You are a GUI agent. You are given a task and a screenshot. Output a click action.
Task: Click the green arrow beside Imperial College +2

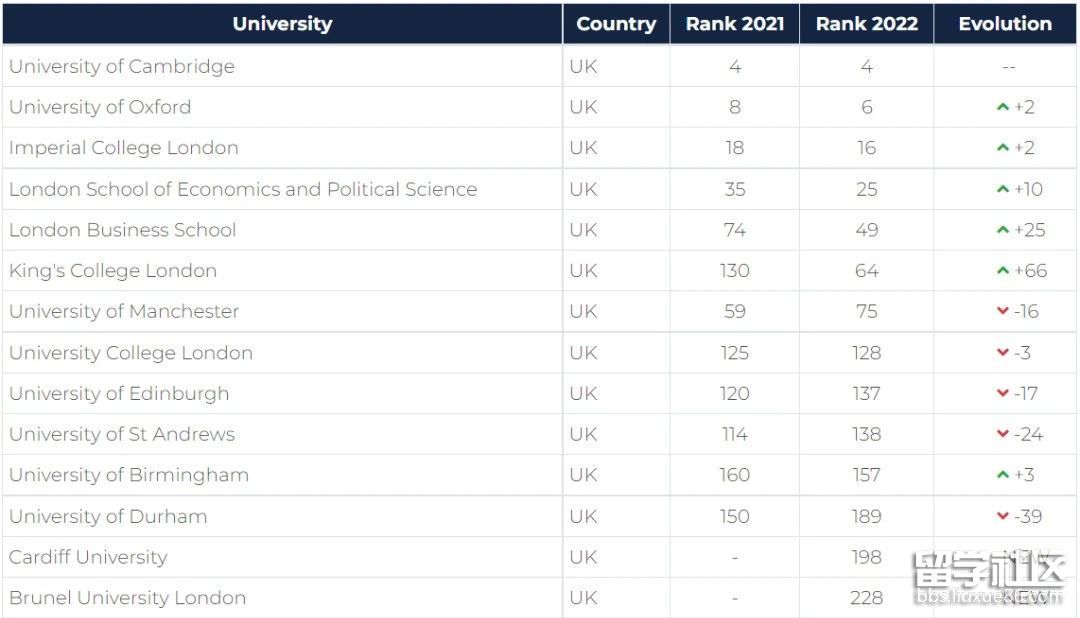pos(1002,147)
